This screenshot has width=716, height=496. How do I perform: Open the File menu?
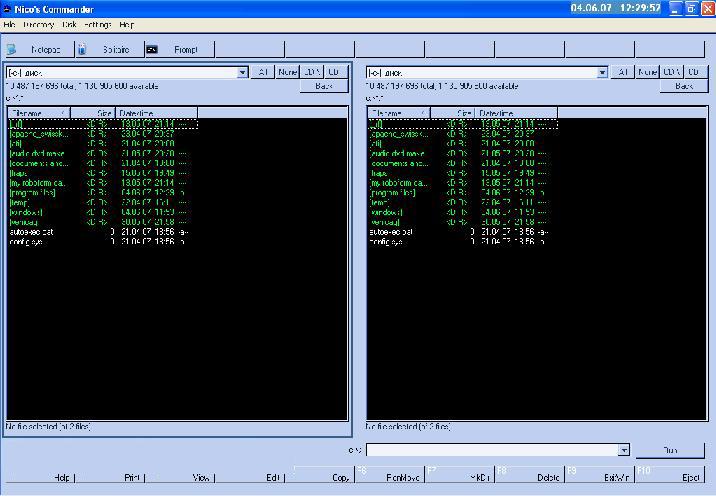pos(9,25)
